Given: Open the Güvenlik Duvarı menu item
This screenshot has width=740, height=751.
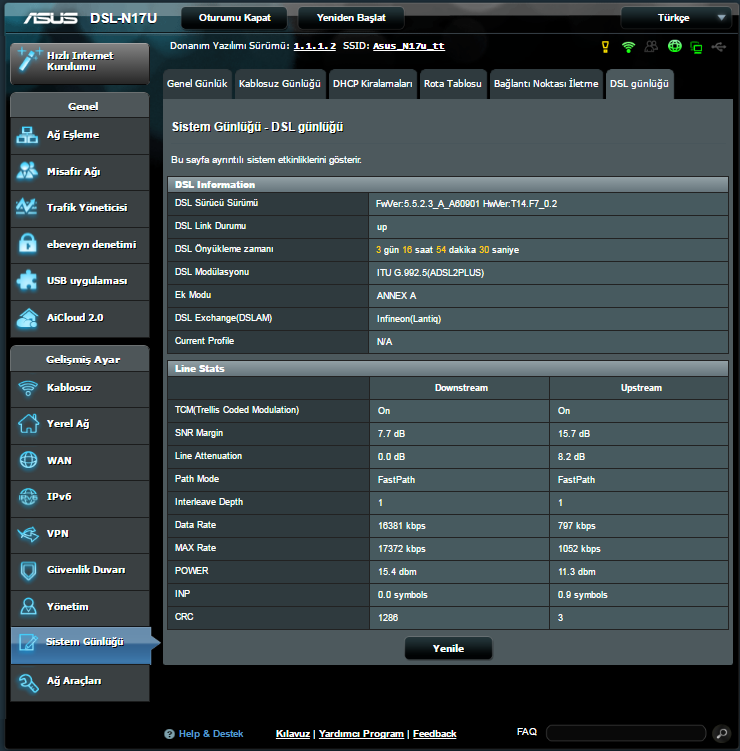Looking at the screenshot, I should pyautogui.click(x=80, y=570).
